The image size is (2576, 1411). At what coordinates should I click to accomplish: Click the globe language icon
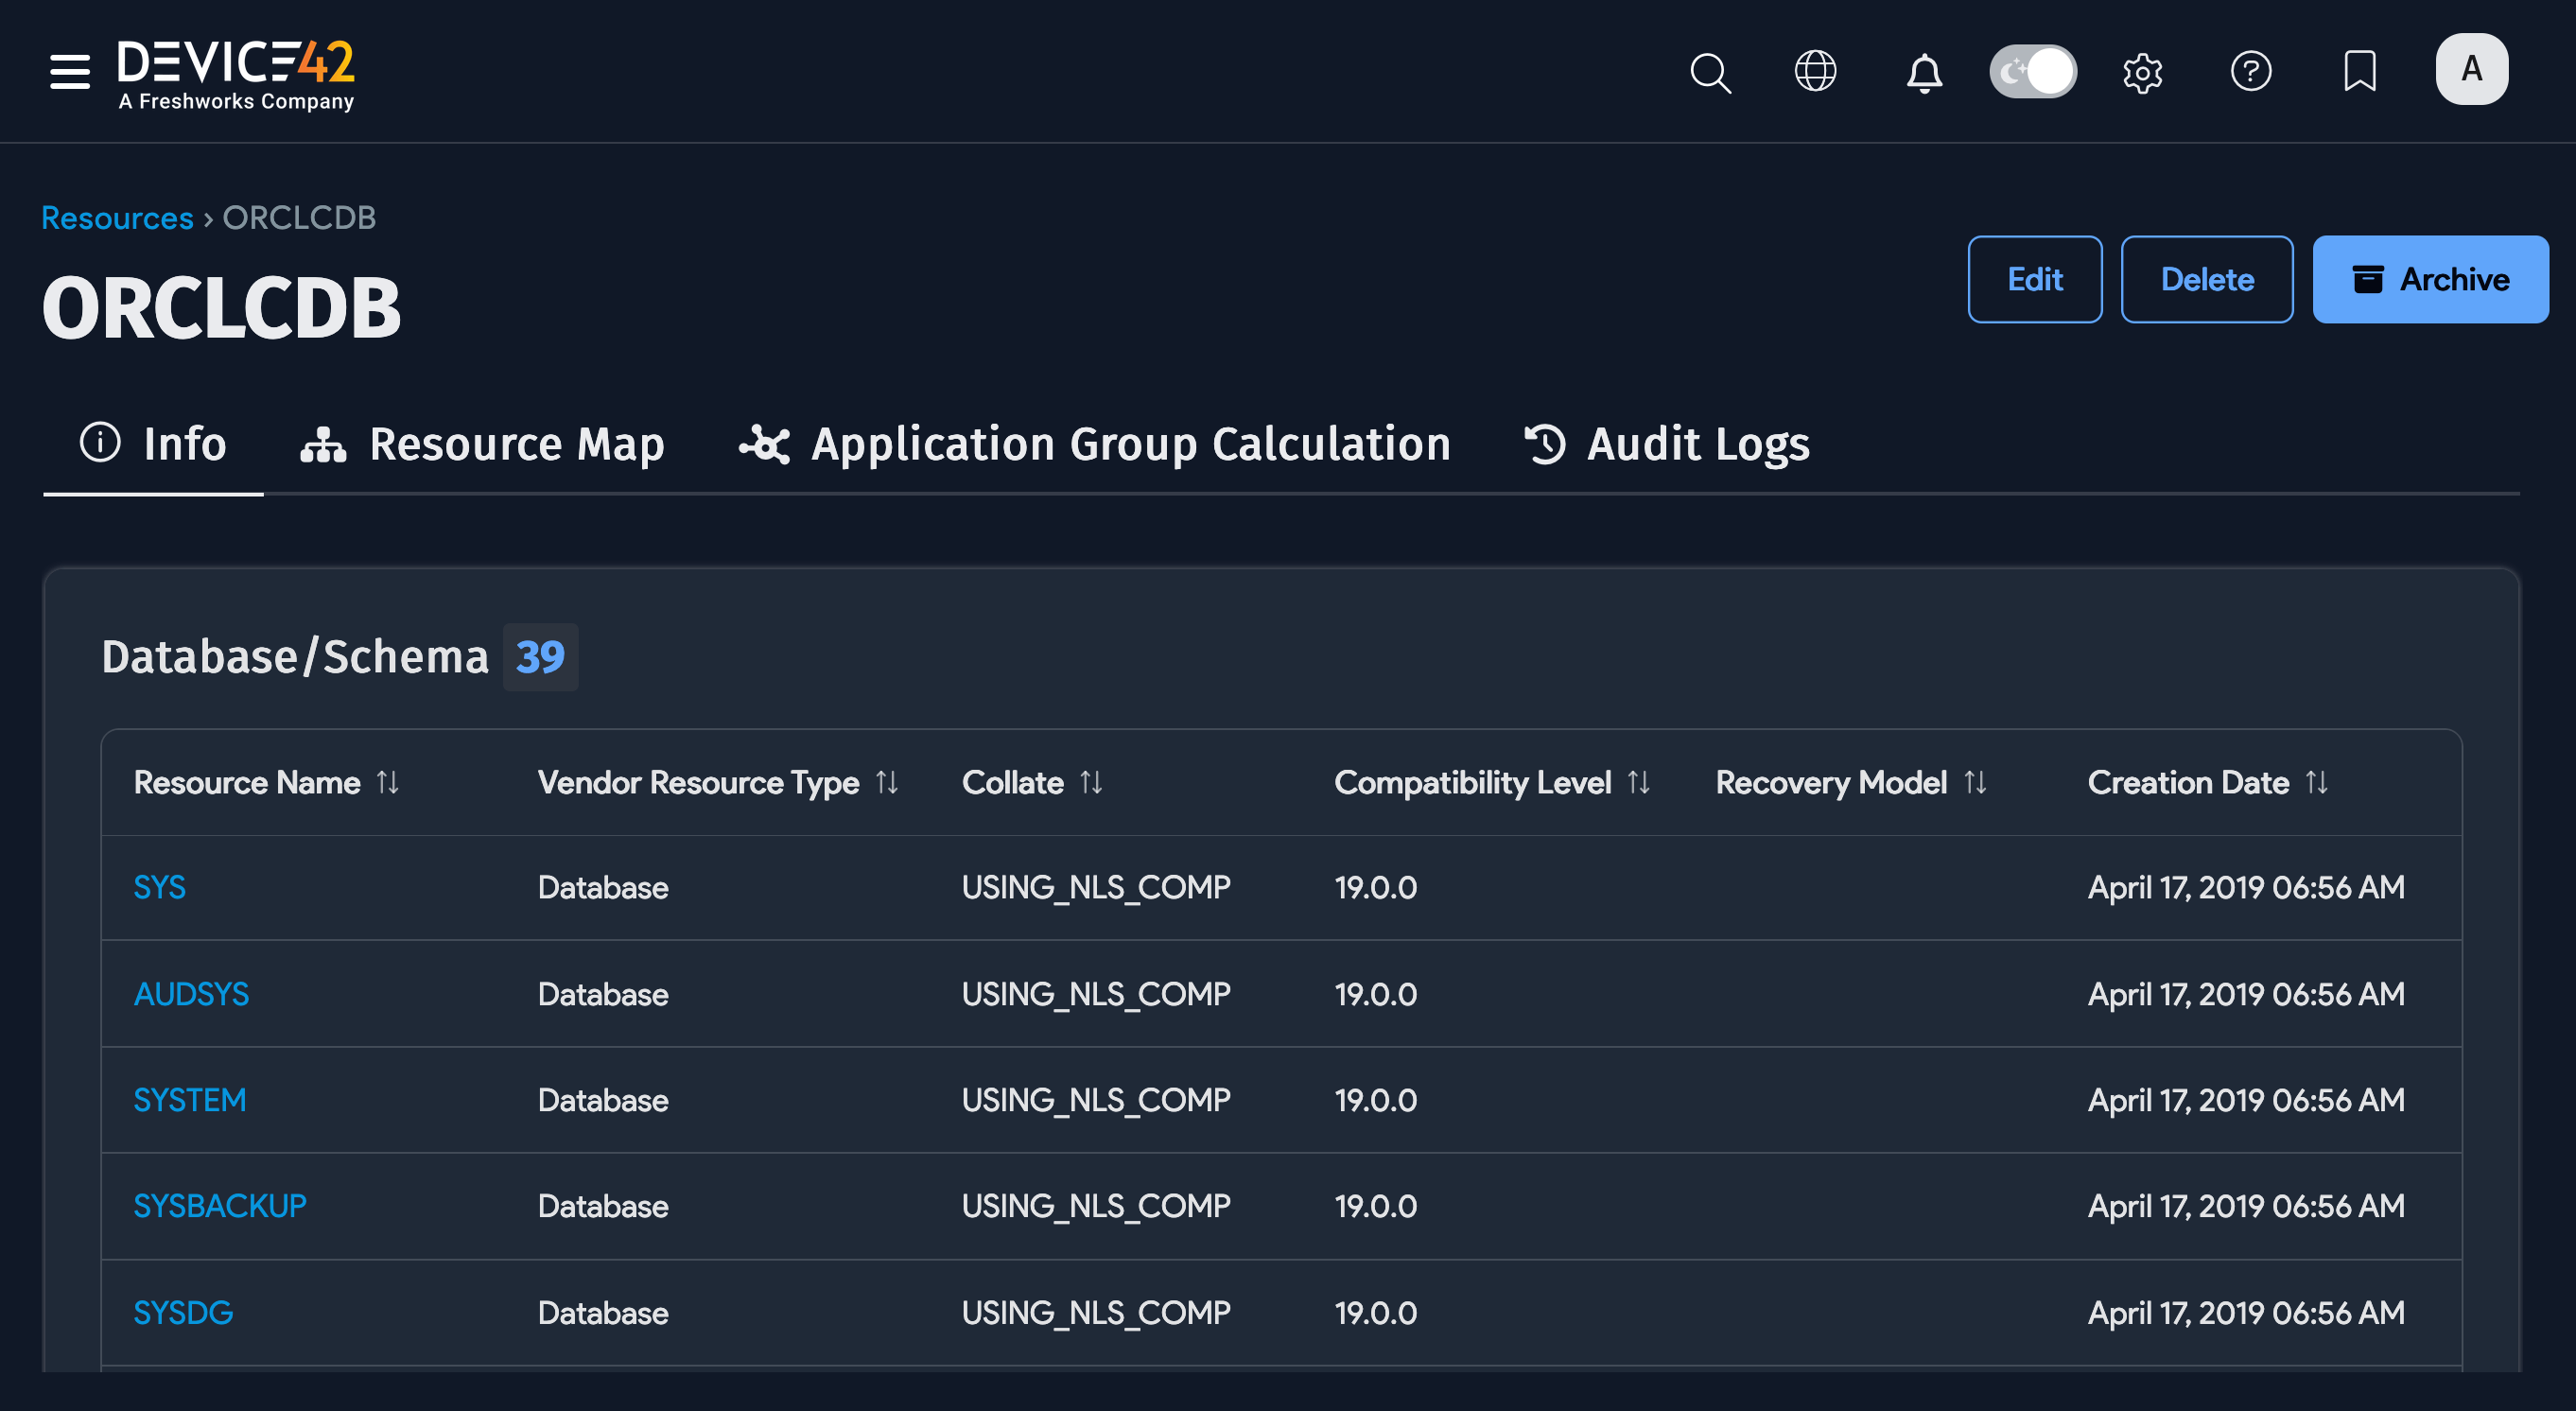tap(1817, 71)
